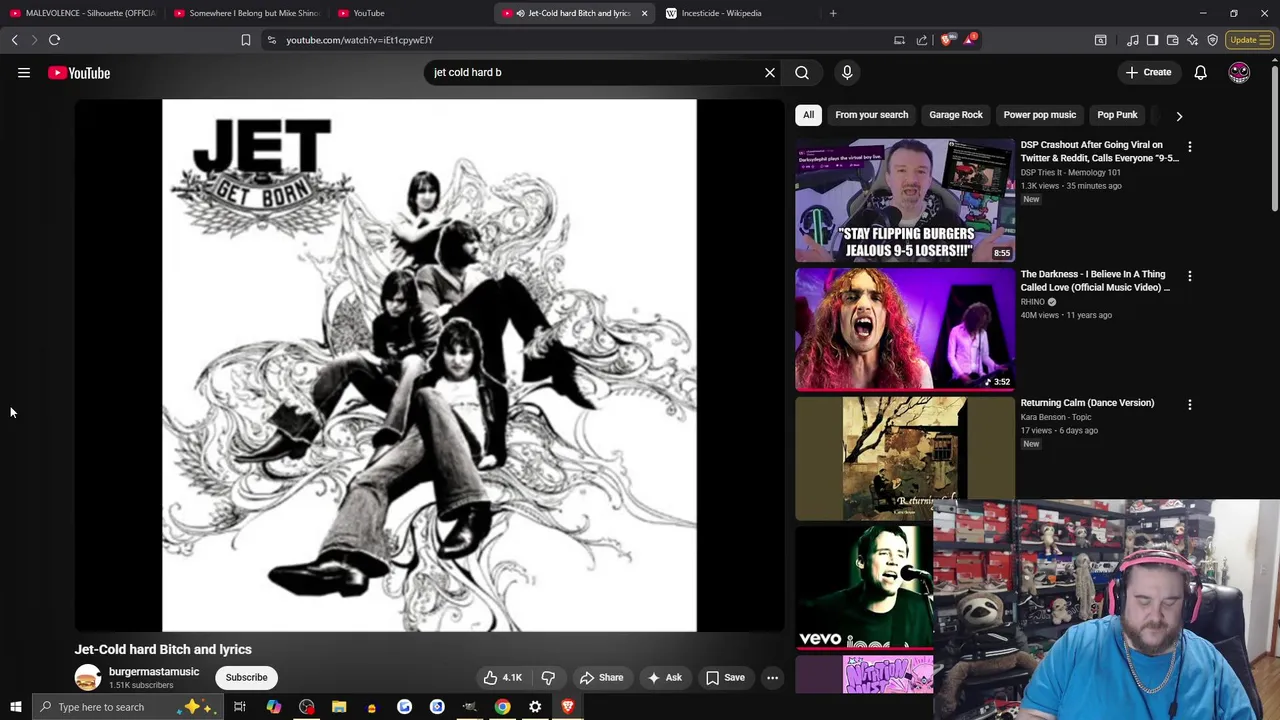Open YouTube notifications bell

pos(1200,72)
